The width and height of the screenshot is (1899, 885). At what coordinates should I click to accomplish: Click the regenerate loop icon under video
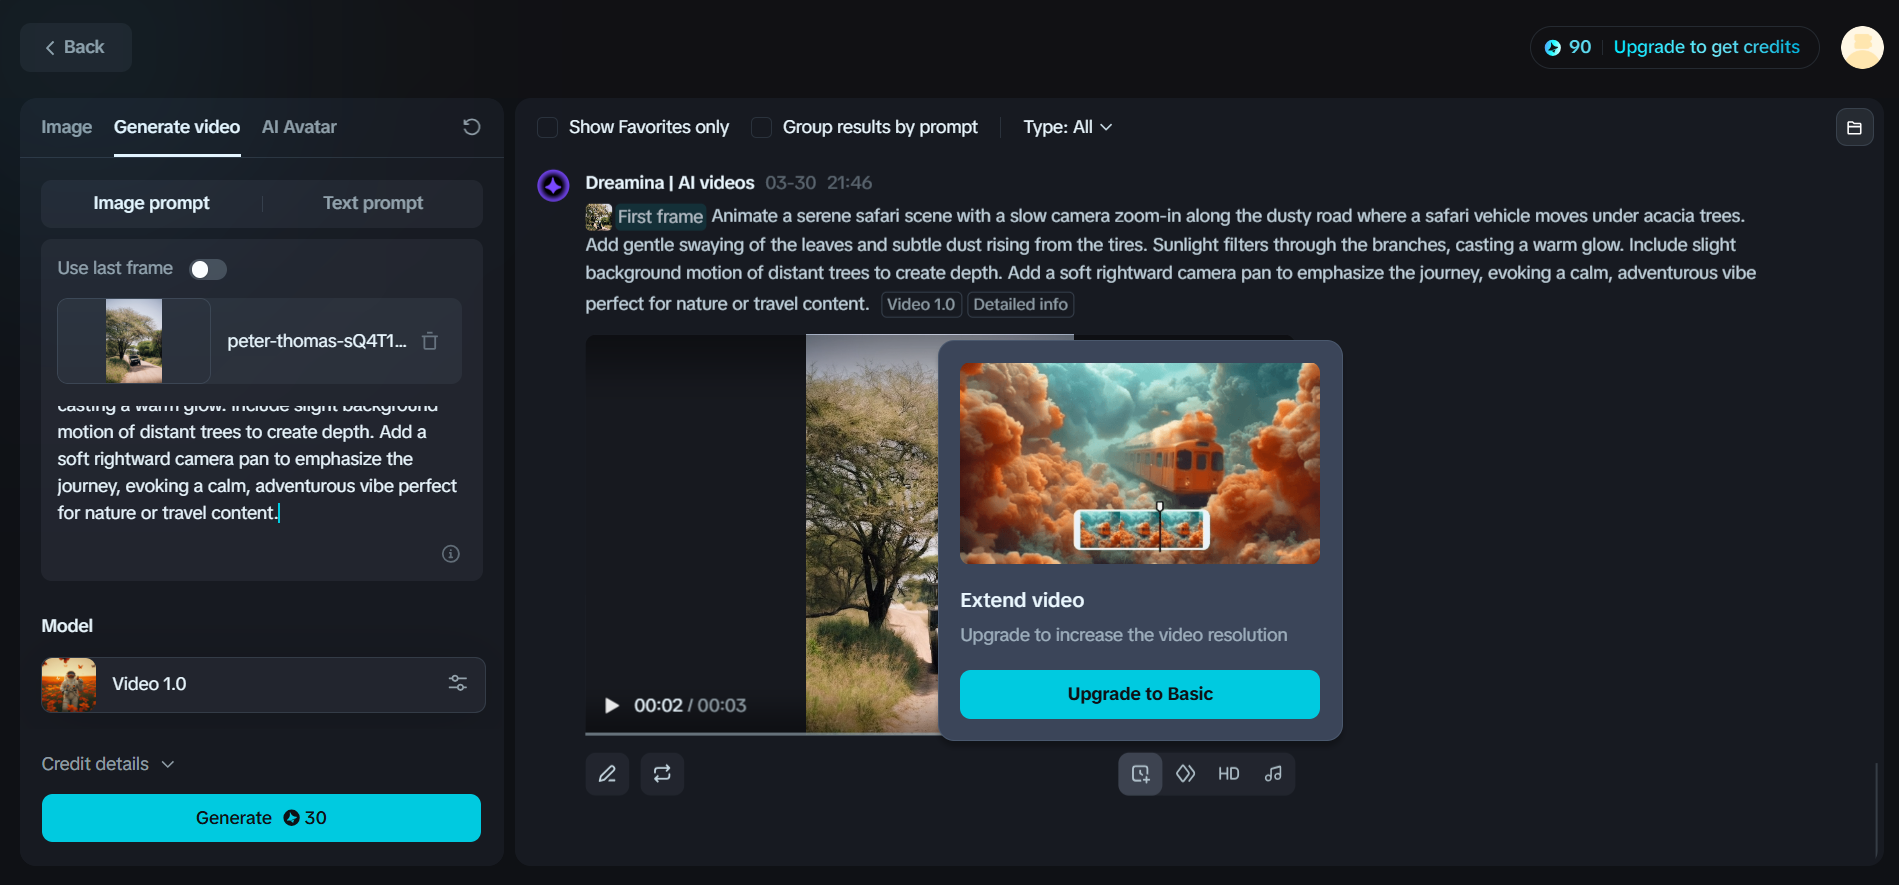click(x=662, y=774)
